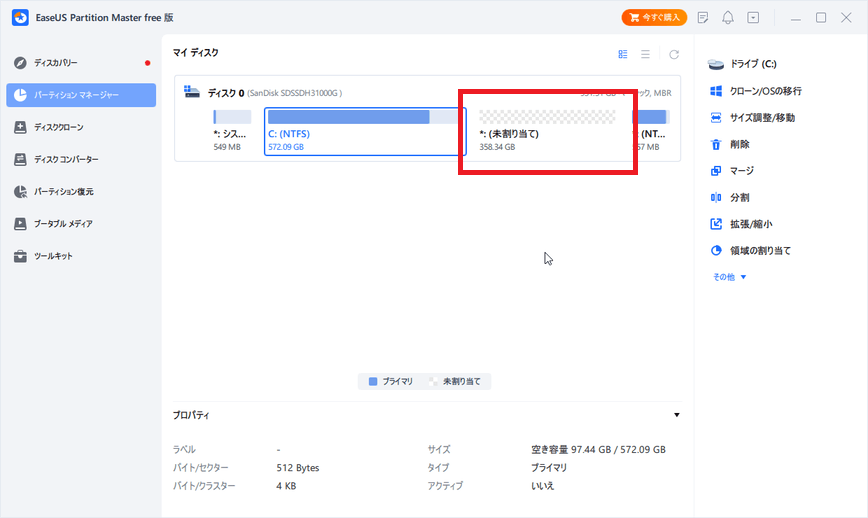Open the title bar dropdown menu box
The image size is (868, 518).
(753, 18)
